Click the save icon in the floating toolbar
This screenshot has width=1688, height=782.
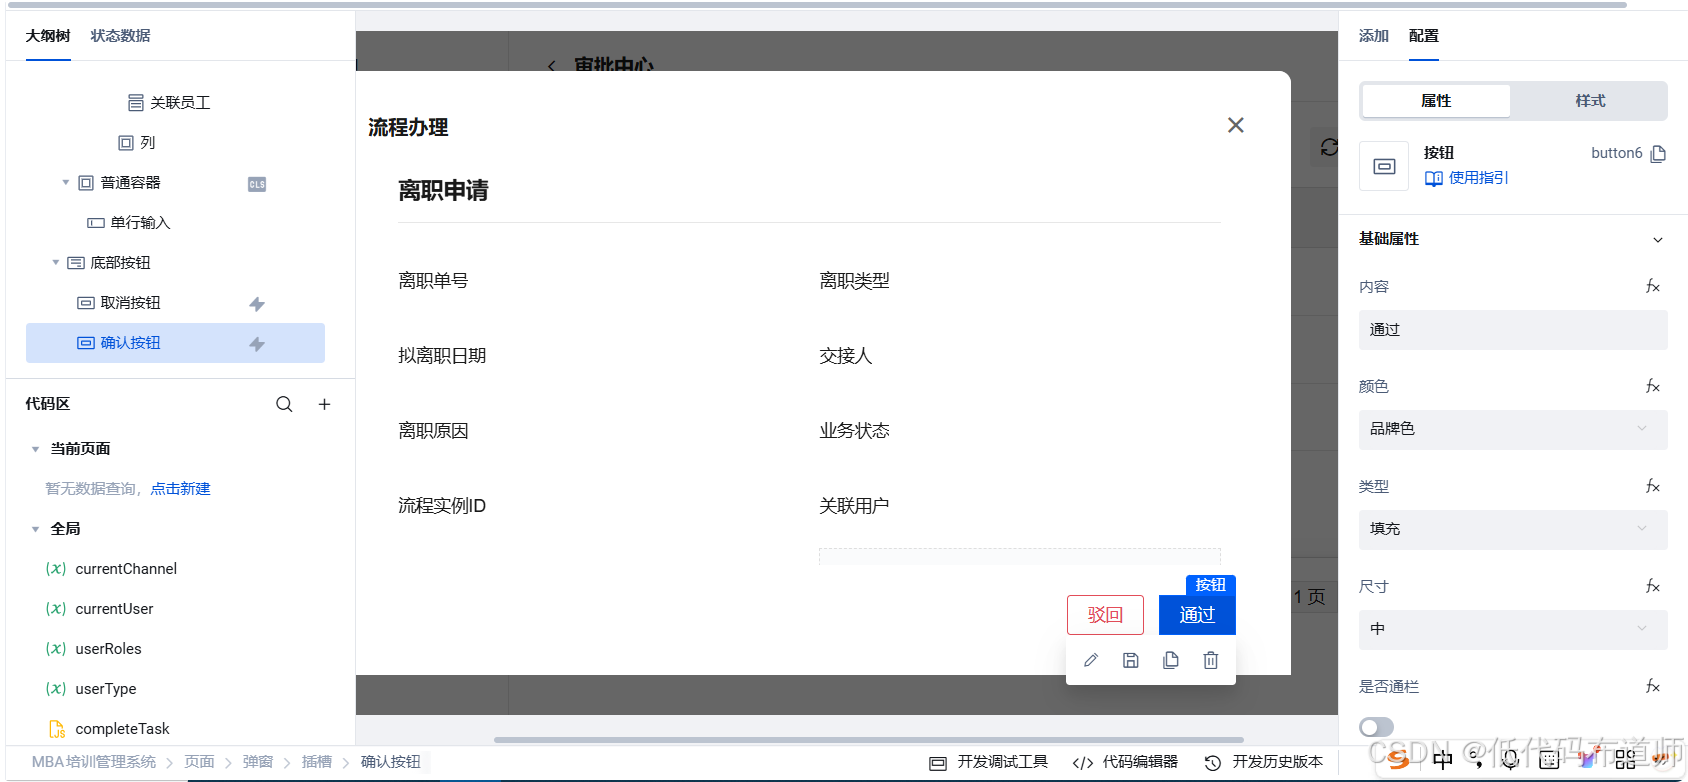click(1131, 660)
